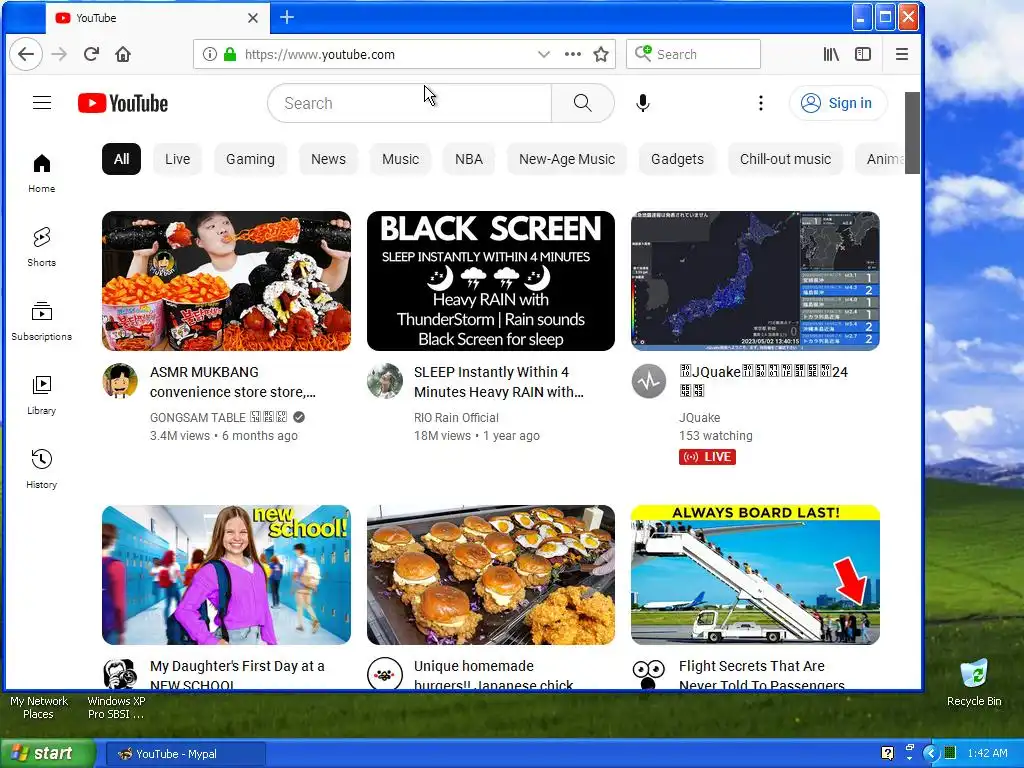
Task: Select My Network Places desktop icon
Action: (39, 707)
